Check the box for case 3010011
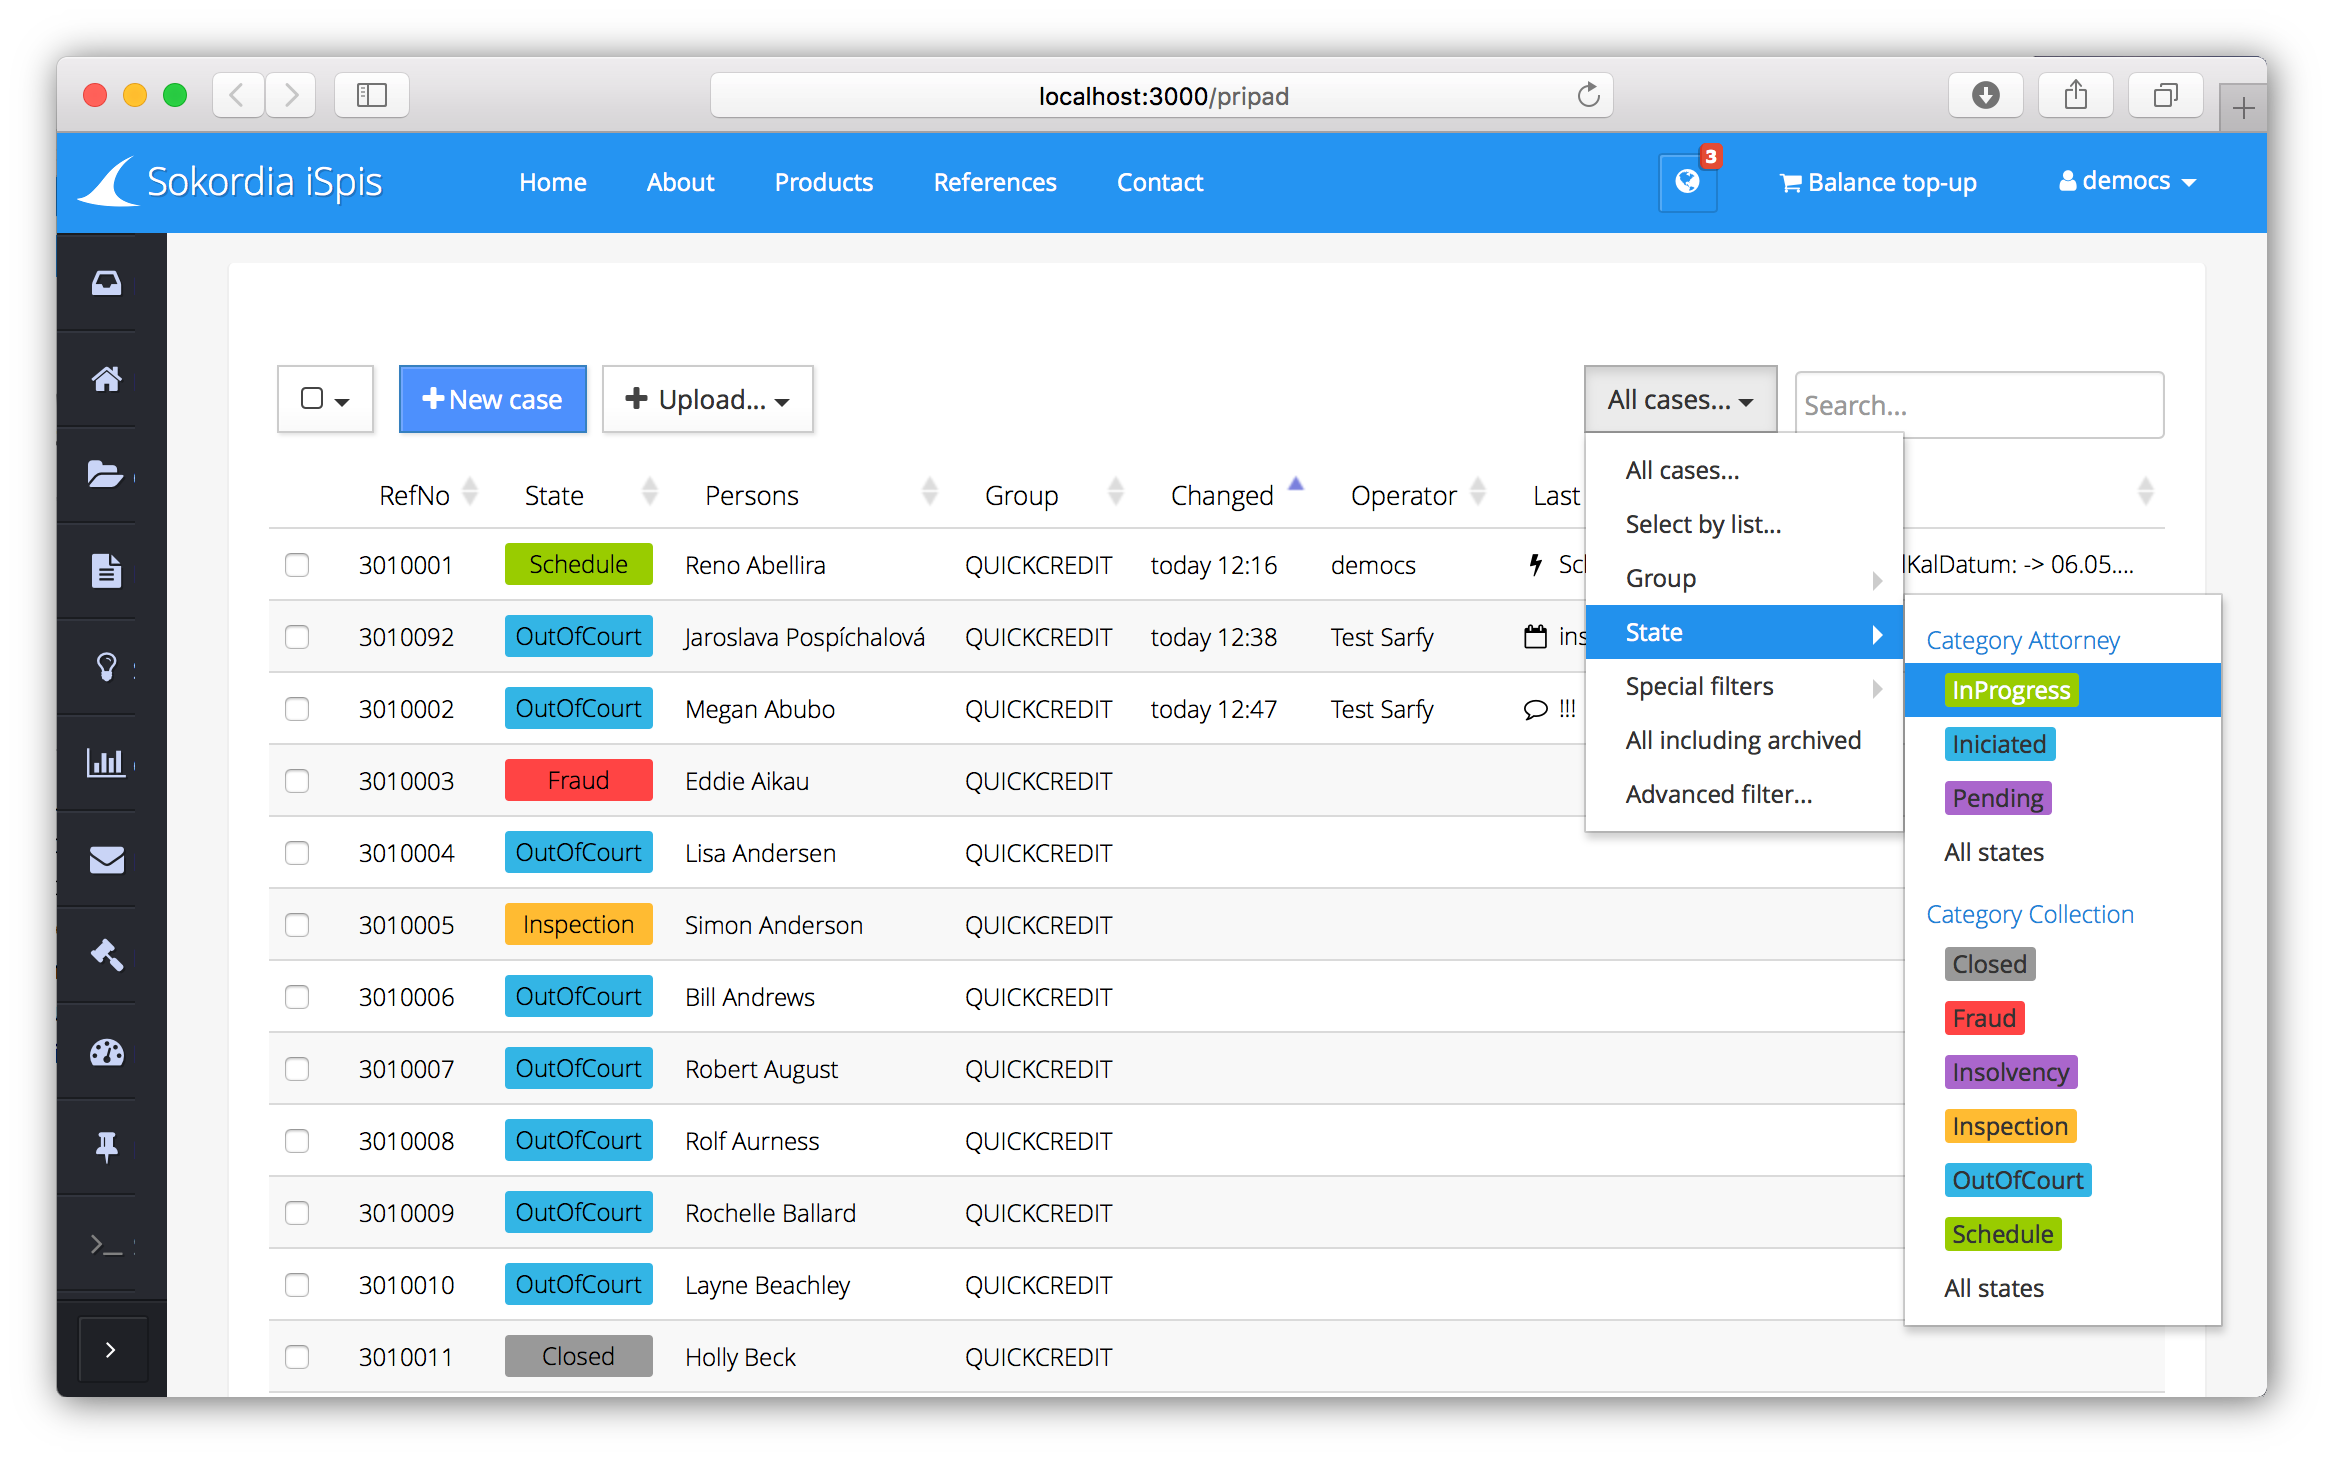 pyautogui.click(x=297, y=1357)
